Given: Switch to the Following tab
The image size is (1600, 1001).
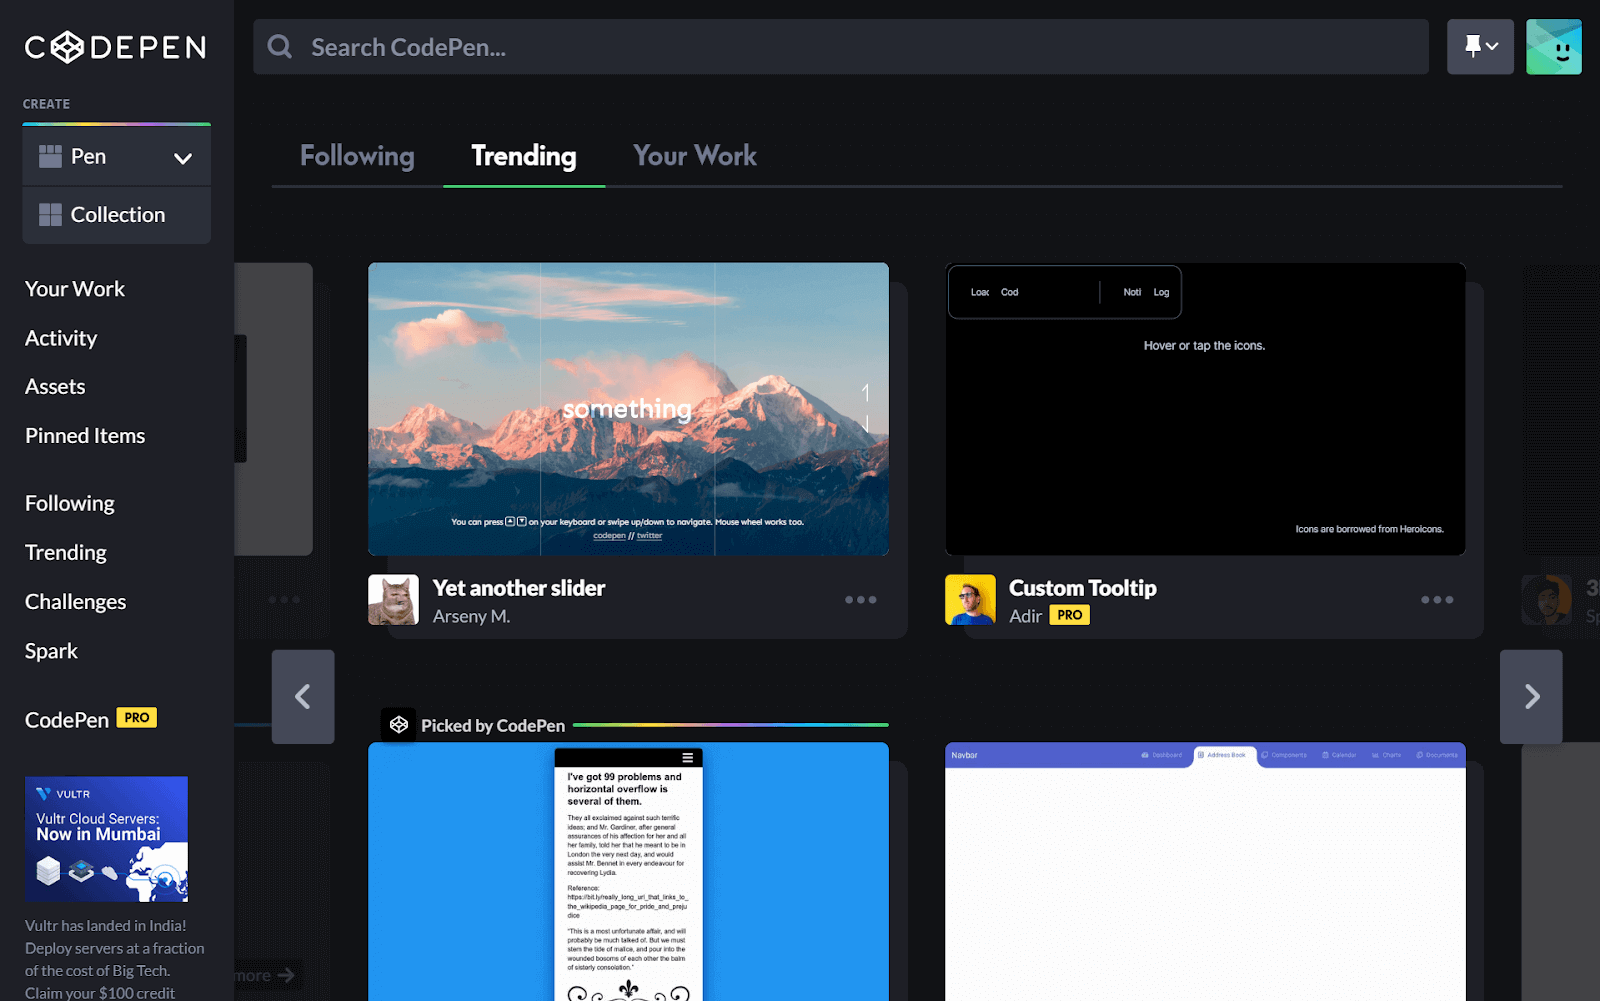Looking at the screenshot, I should [x=357, y=156].
